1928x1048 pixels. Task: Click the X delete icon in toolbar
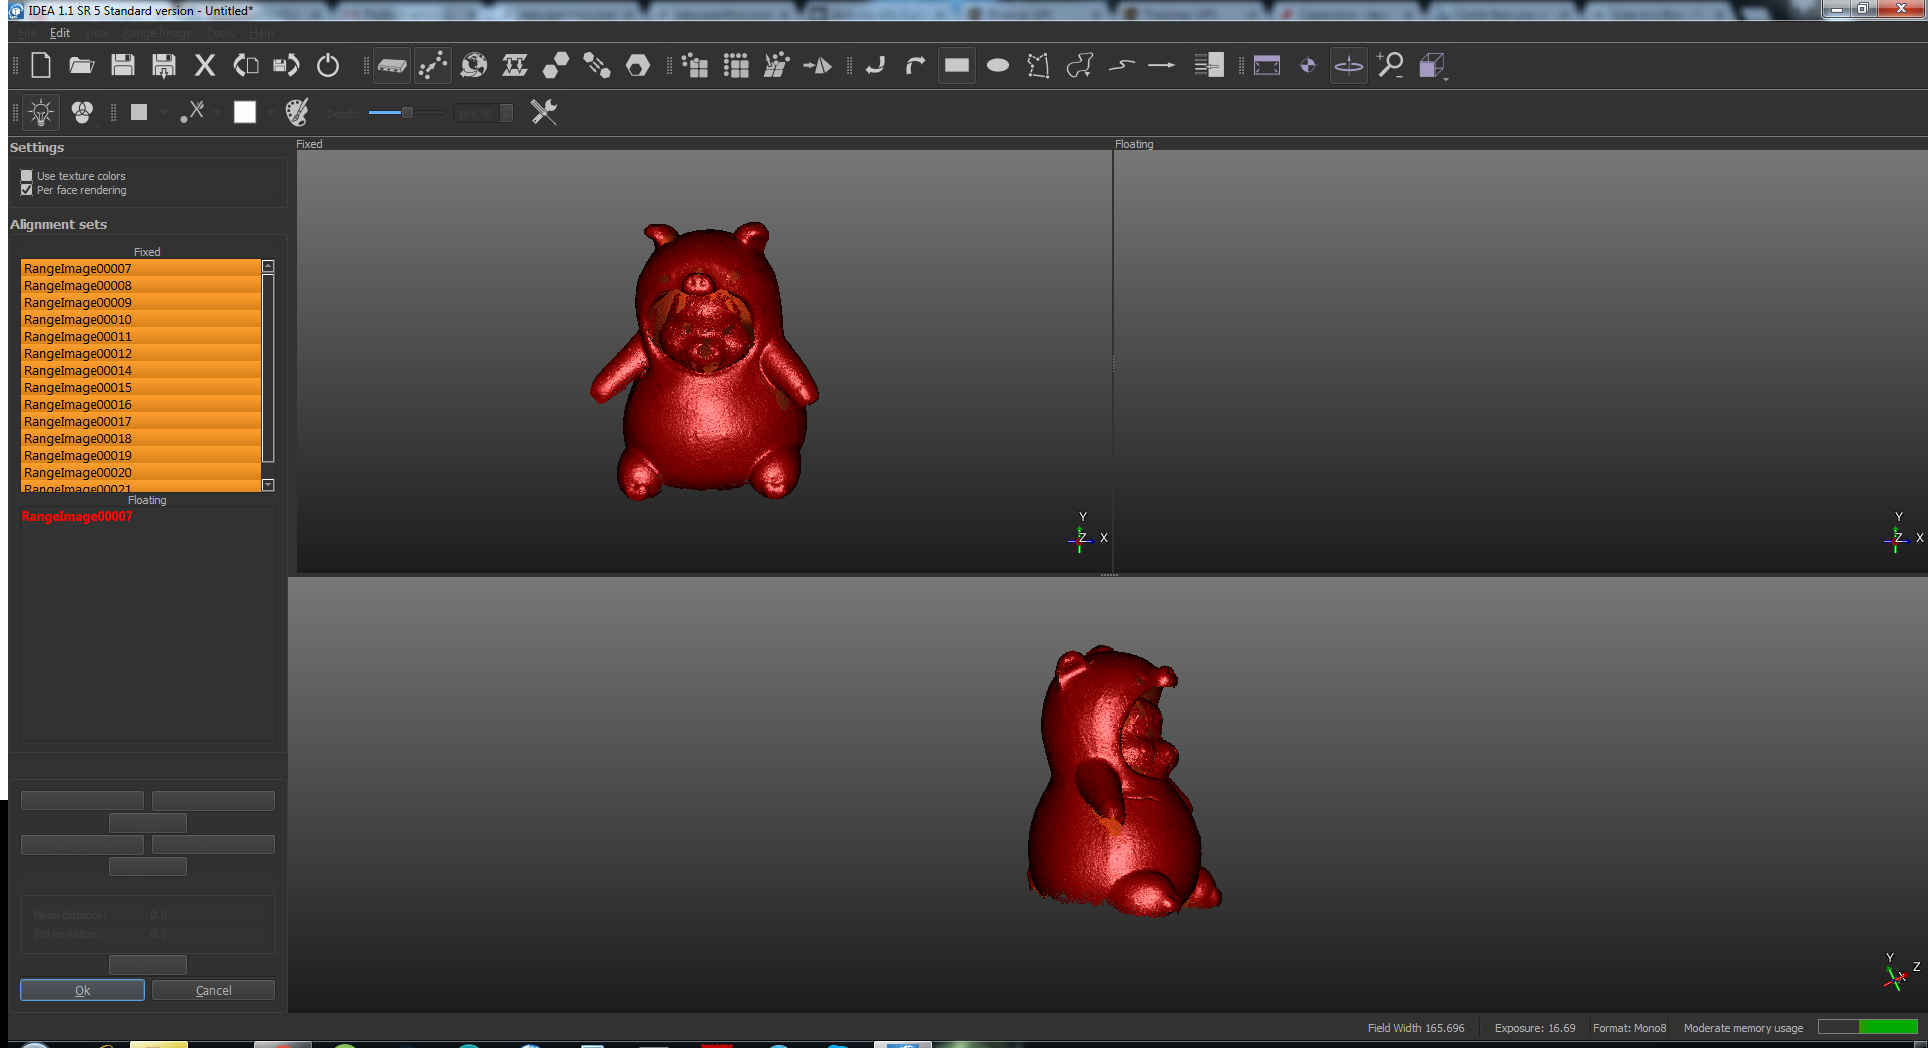click(205, 66)
